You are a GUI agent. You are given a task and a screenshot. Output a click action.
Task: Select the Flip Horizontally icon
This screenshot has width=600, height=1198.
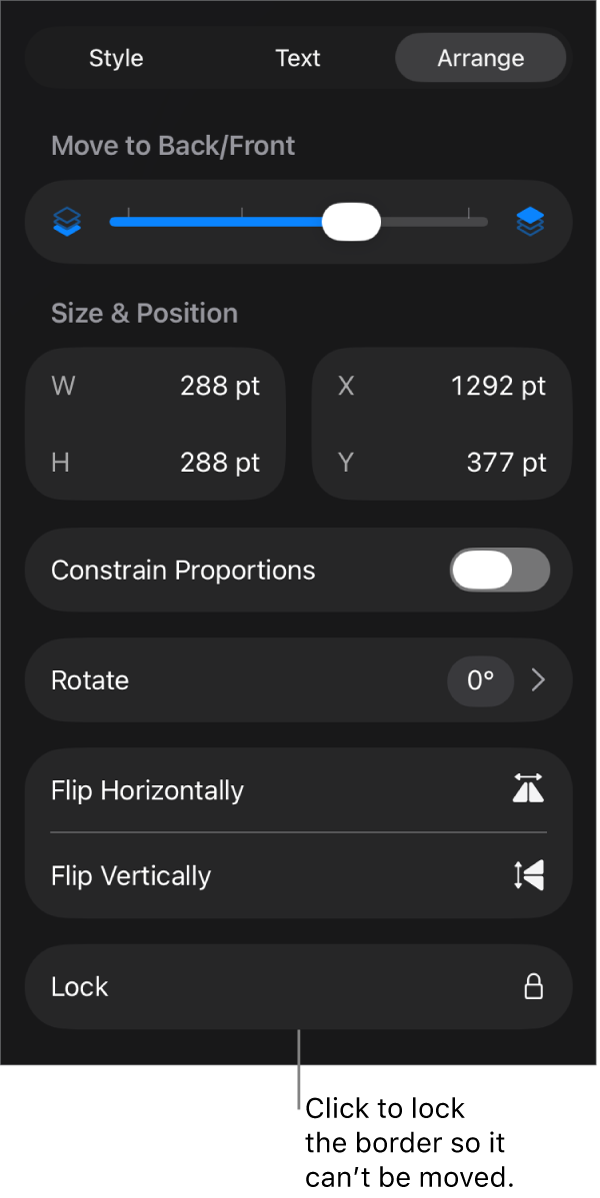(528, 789)
